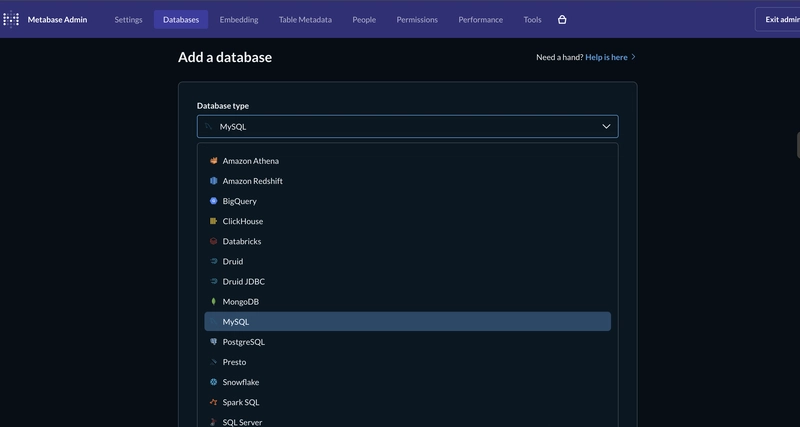Click the Database type selection field
The width and height of the screenshot is (800, 427).
click(407, 127)
